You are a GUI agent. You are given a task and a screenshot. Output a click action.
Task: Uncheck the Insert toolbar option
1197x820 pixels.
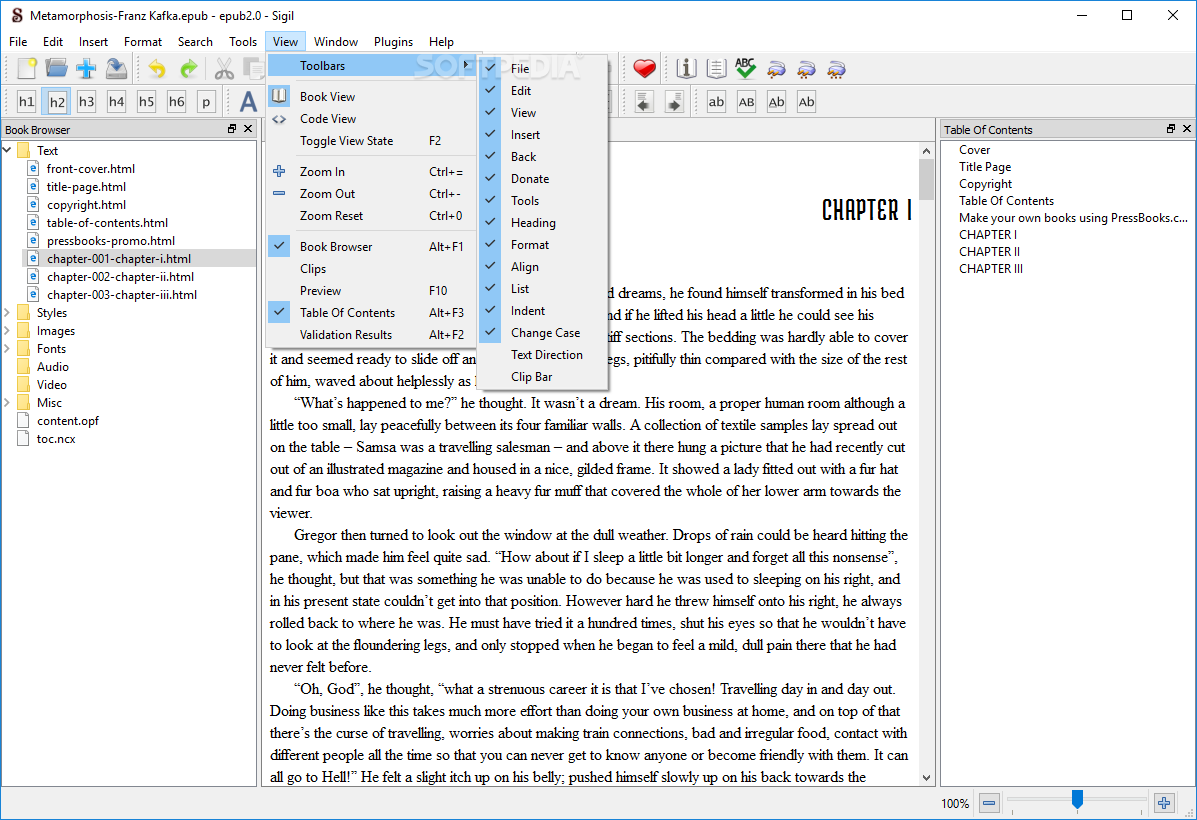tap(544, 134)
